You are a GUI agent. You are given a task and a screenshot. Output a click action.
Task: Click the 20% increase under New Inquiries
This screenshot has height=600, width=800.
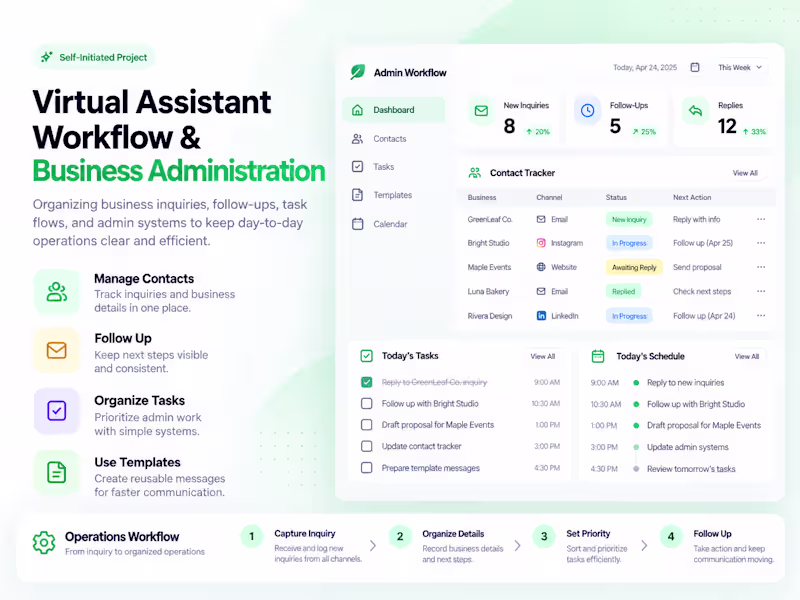point(538,132)
